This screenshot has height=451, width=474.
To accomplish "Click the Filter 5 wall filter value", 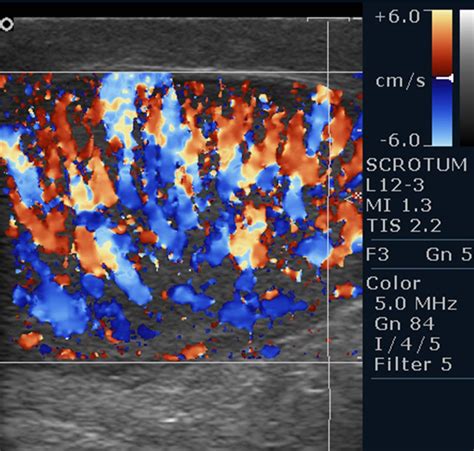I will tap(413, 364).
